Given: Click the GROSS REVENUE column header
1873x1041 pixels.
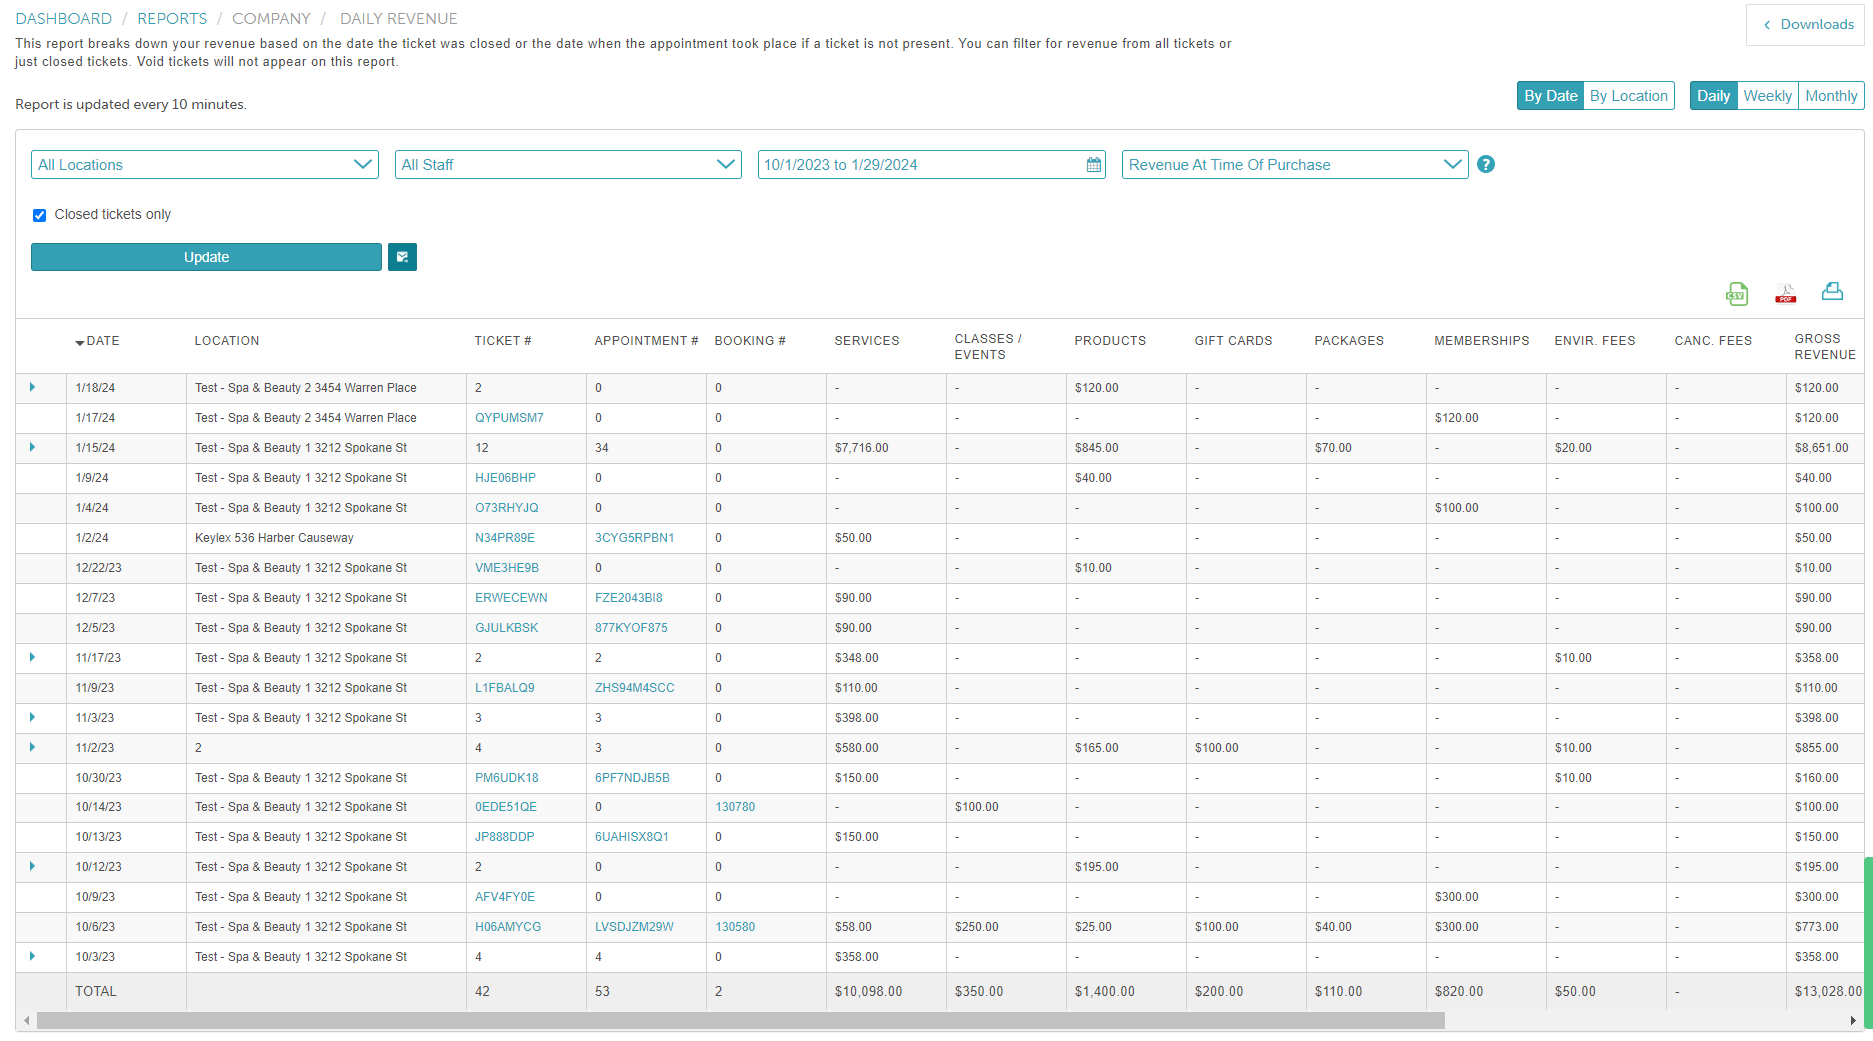Looking at the screenshot, I should tap(1825, 347).
